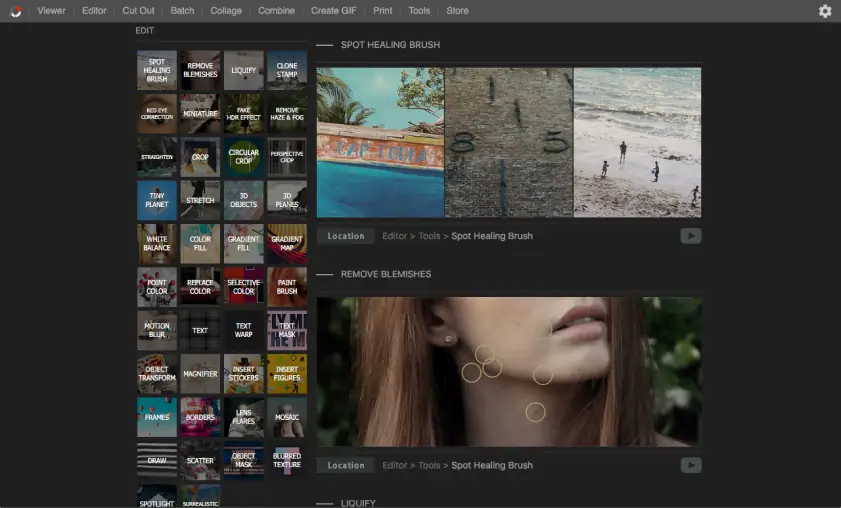This screenshot has height=508, width=841.
Task: Select the Paint Brush tool tile
Action: pos(287,287)
